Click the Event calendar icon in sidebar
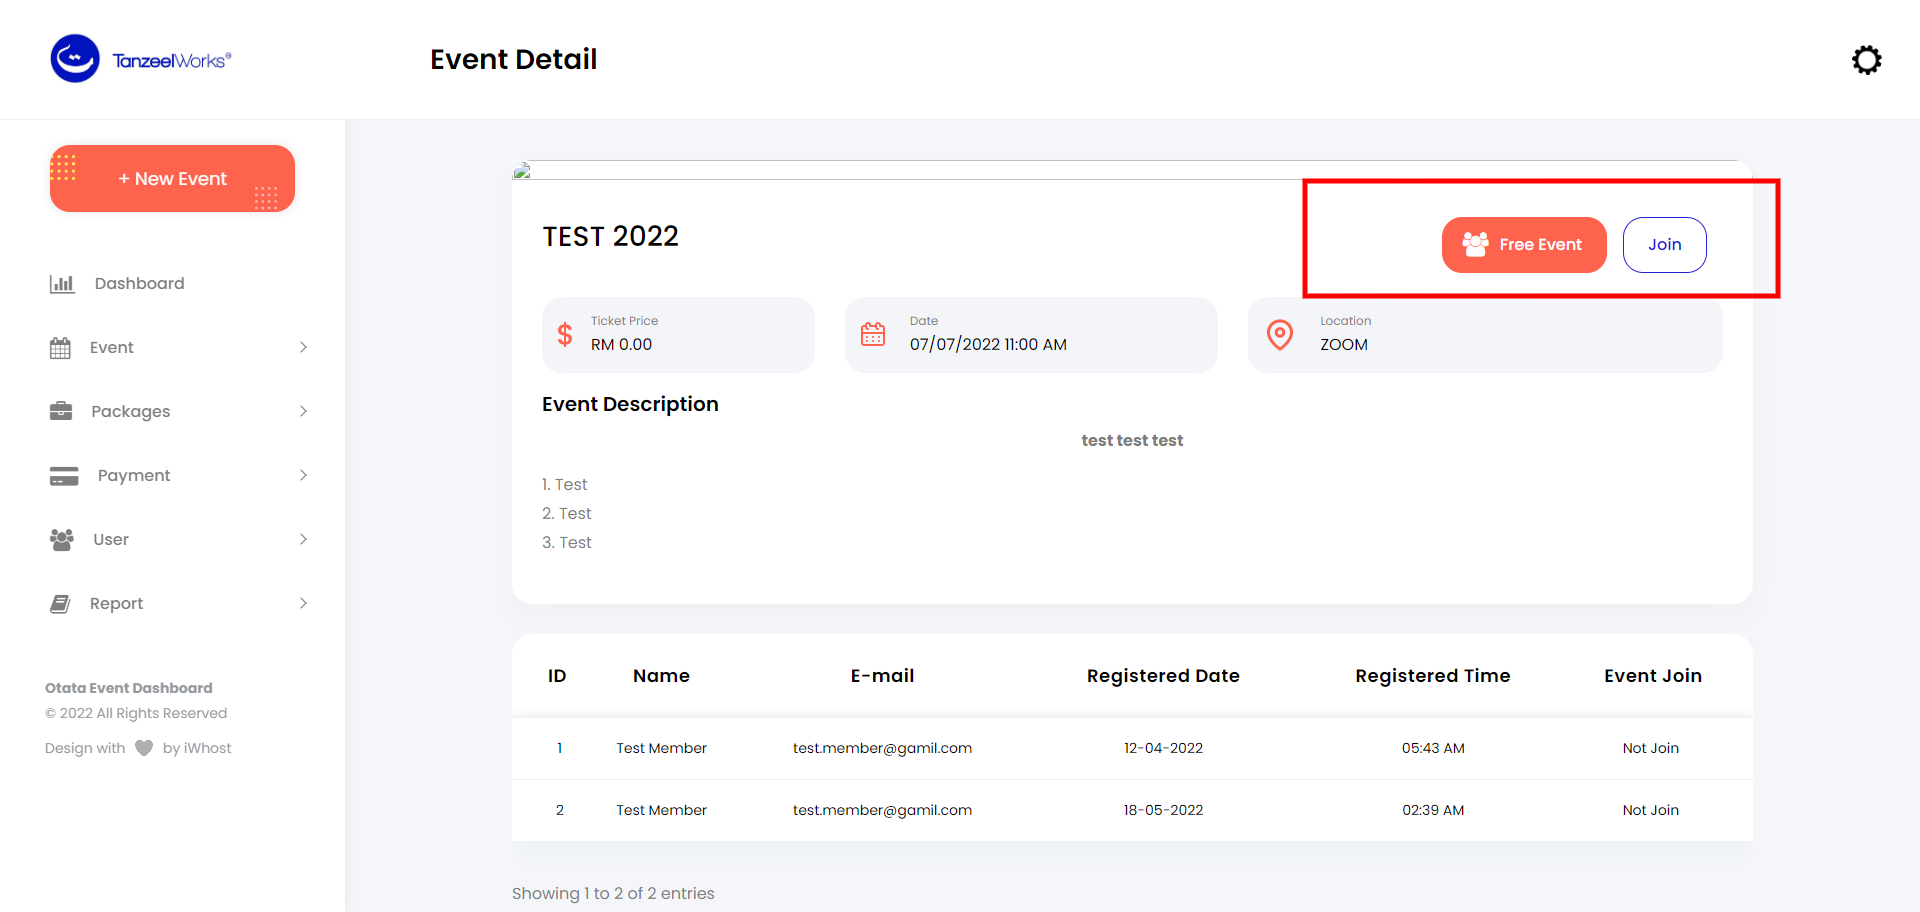 click(61, 348)
